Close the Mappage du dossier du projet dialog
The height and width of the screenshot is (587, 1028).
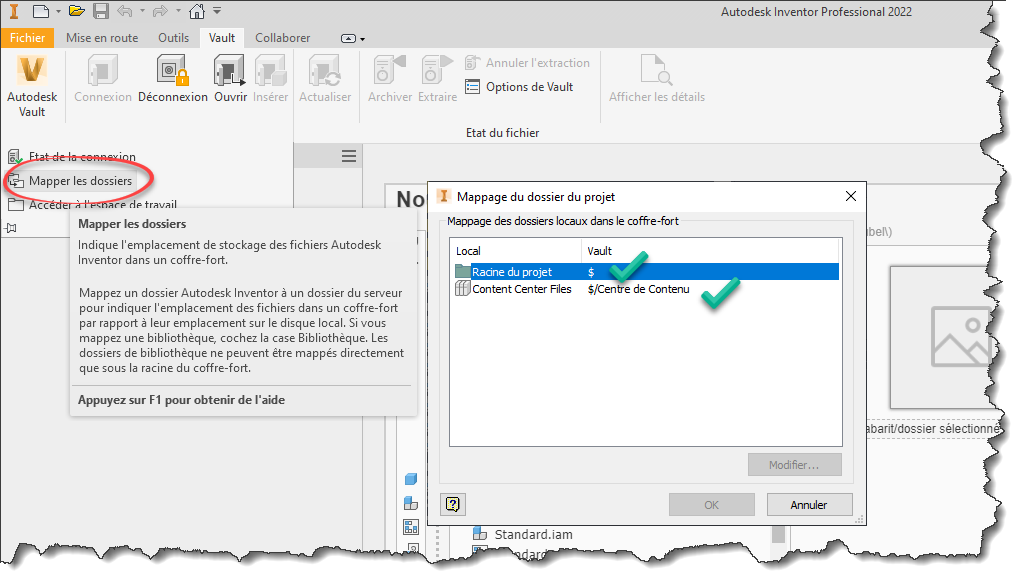click(850, 196)
